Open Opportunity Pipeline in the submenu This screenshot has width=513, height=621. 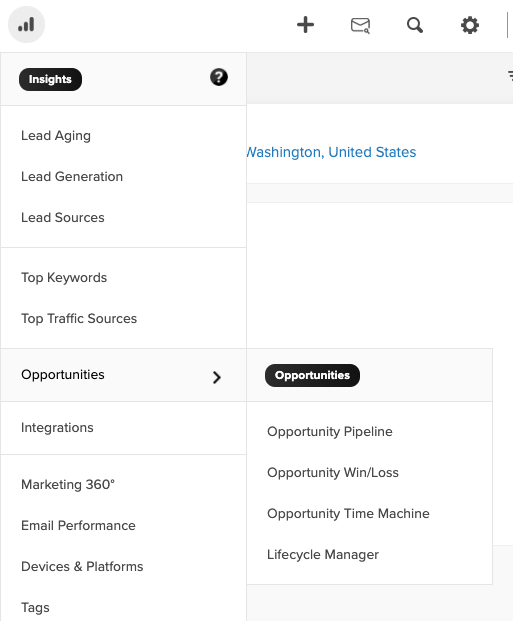pyautogui.click(x=330, y=432)
